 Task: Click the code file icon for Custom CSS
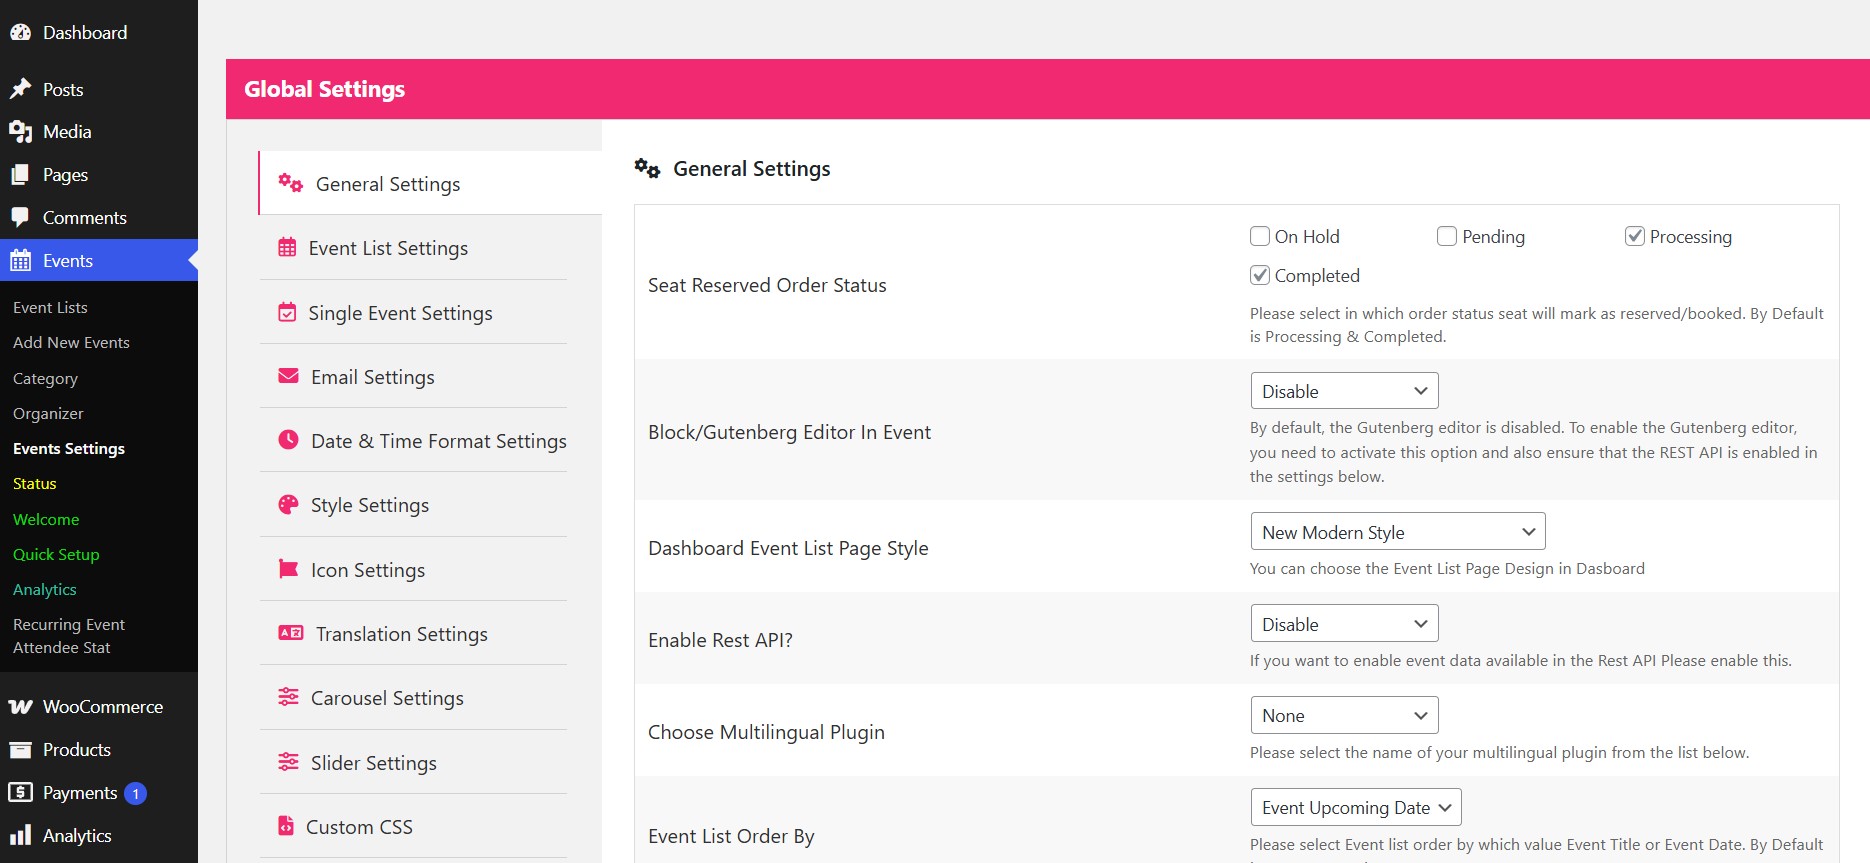click(286, 826)
